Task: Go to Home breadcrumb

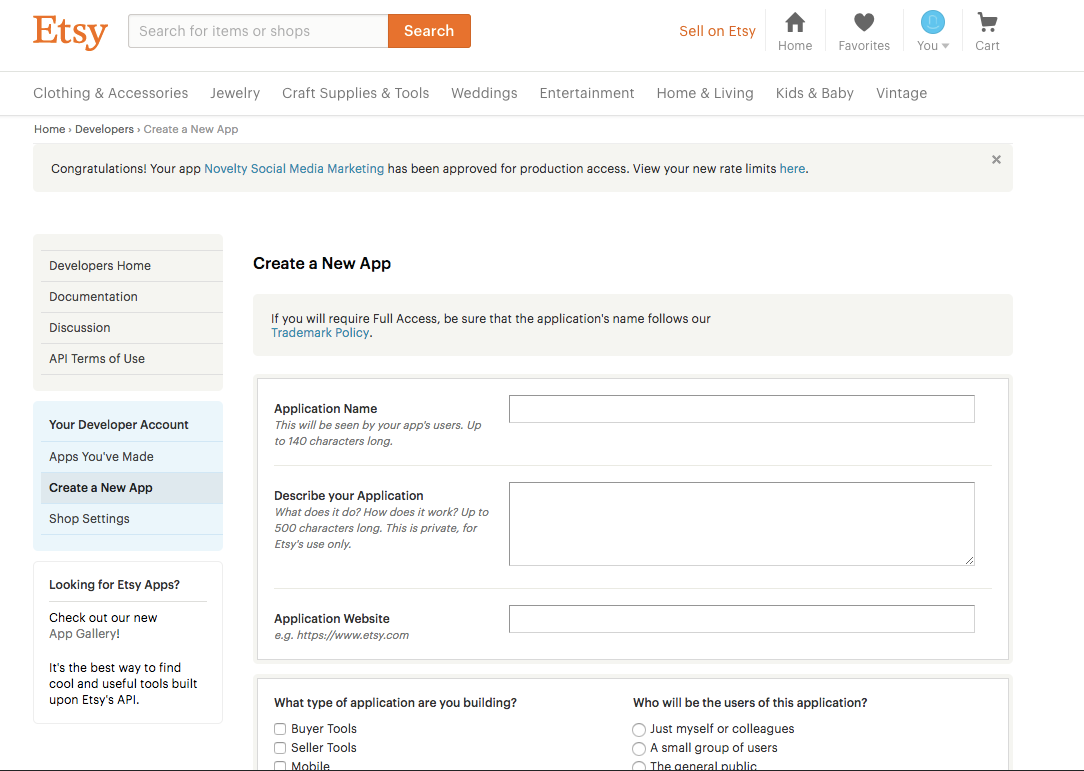Action: pyautogui.click(x=50, y=129)
